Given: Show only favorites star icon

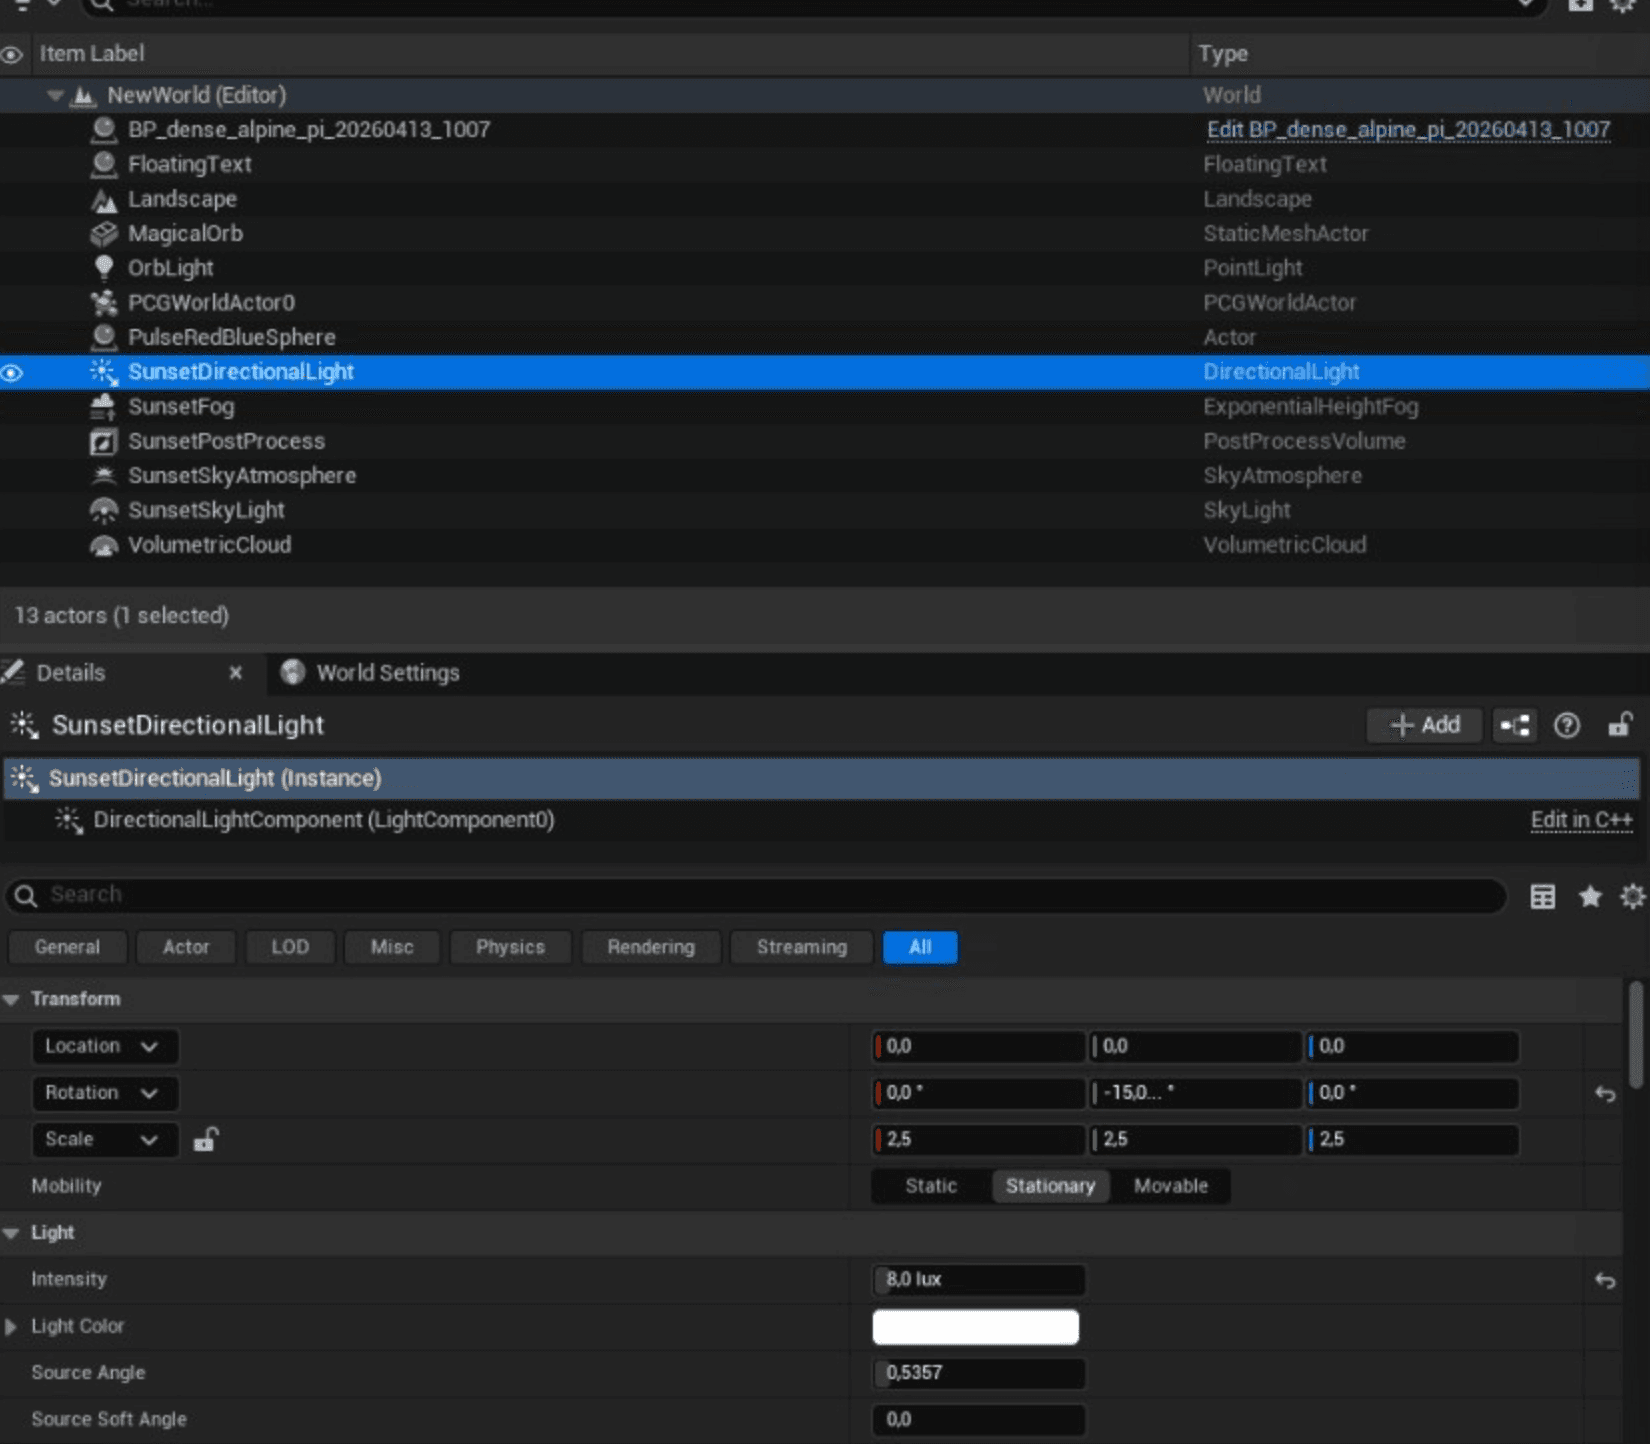Looking at the screenshot, I should click(1590, 896).
